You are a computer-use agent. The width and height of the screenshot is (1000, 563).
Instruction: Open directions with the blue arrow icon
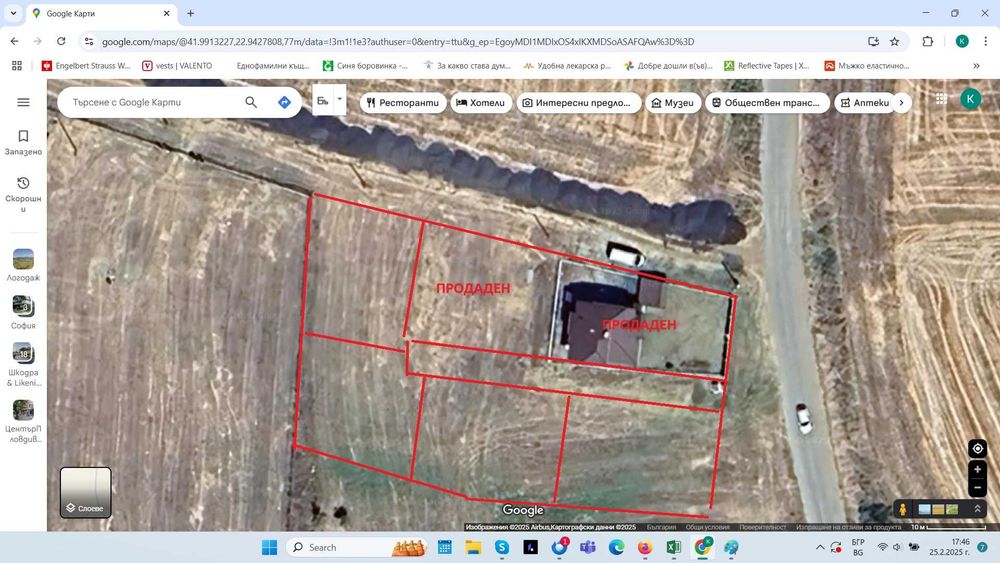(x=284, y=102)
